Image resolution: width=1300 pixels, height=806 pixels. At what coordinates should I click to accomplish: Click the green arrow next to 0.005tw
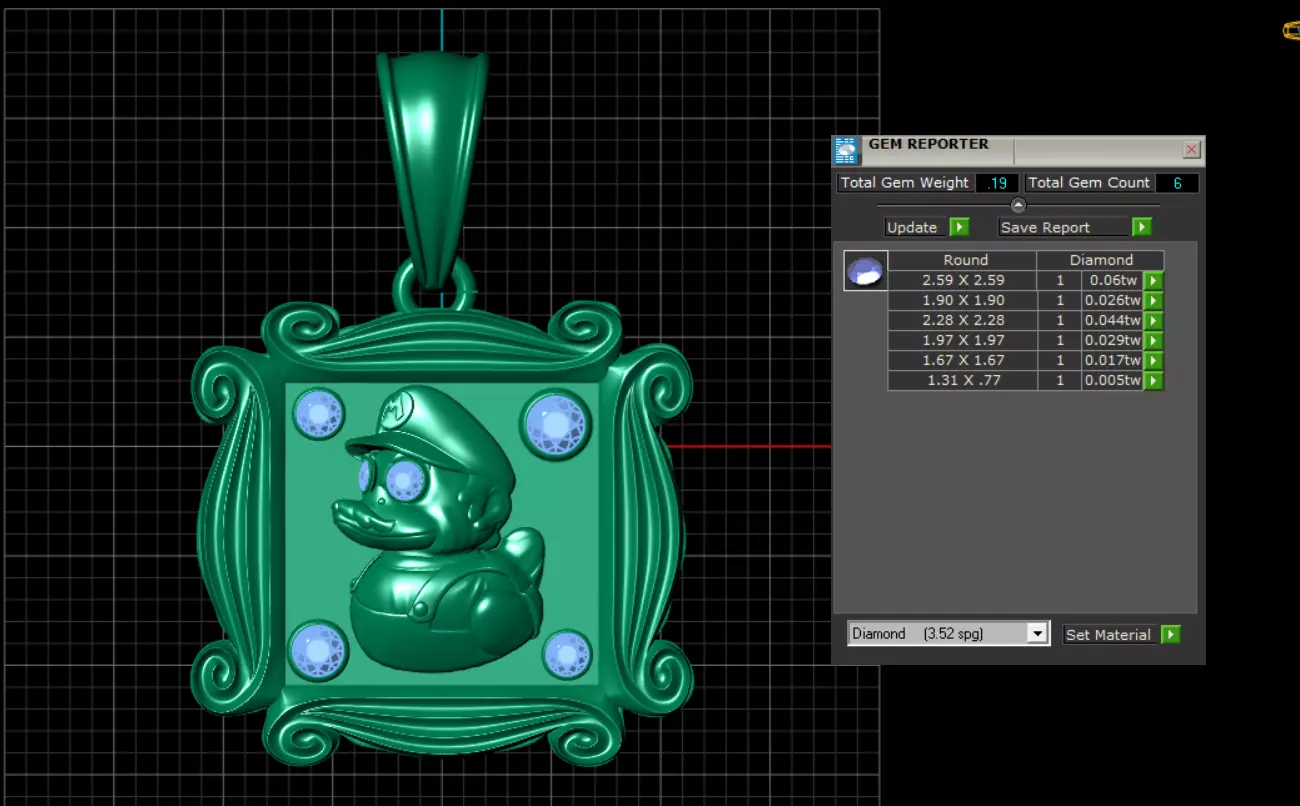click(x=1153, y=381)
